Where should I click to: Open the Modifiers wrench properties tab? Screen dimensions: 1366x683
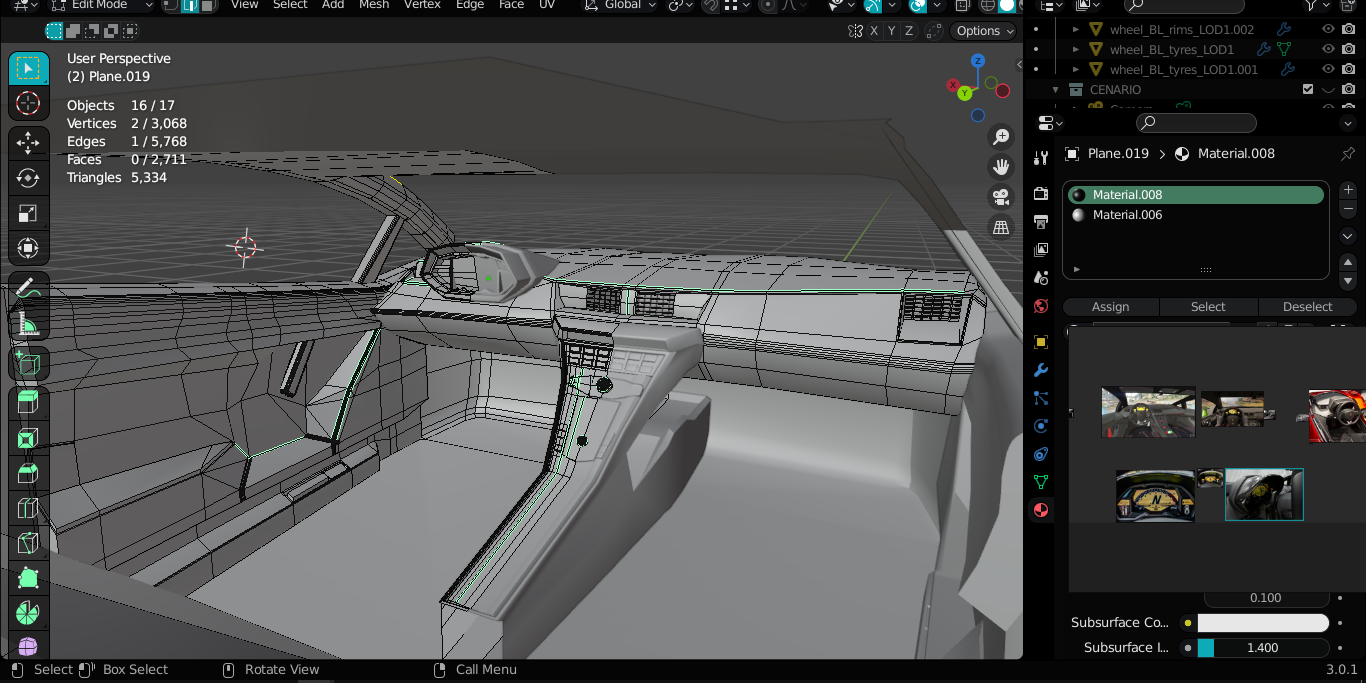(x=1041, y=370)
